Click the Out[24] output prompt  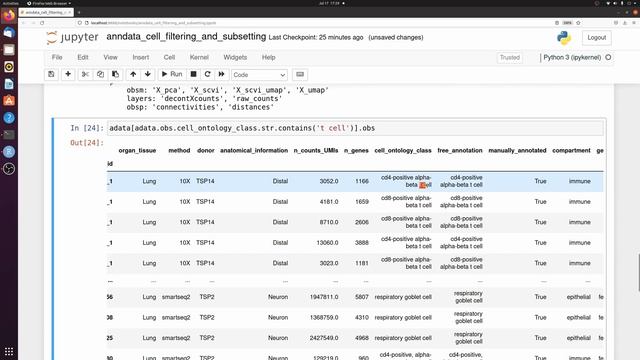tap(87, 143)
